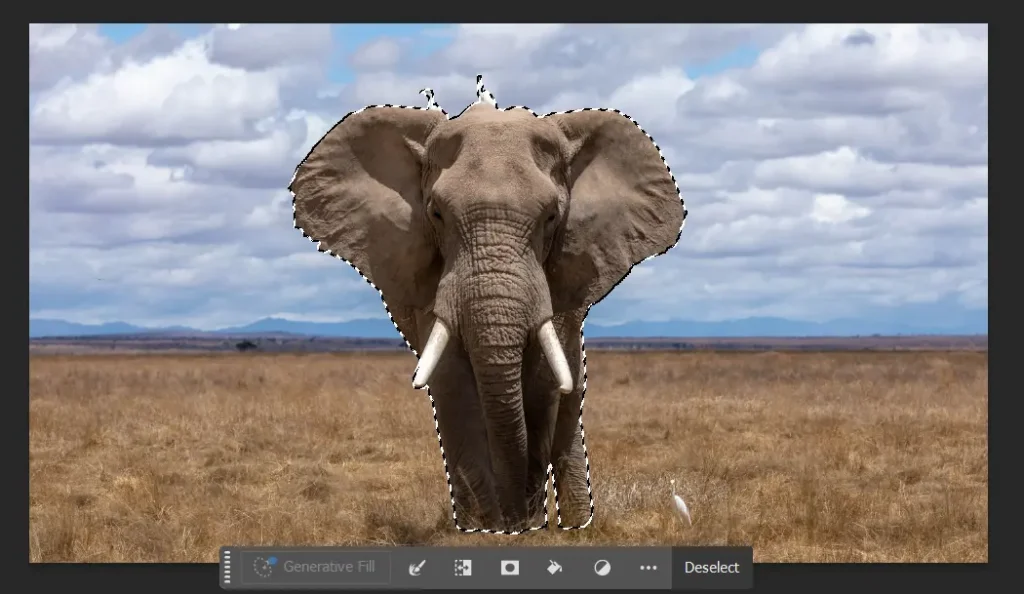1024x594 pixels.
Task: Select the Modify selection brush icon
Action: (417, 568)
